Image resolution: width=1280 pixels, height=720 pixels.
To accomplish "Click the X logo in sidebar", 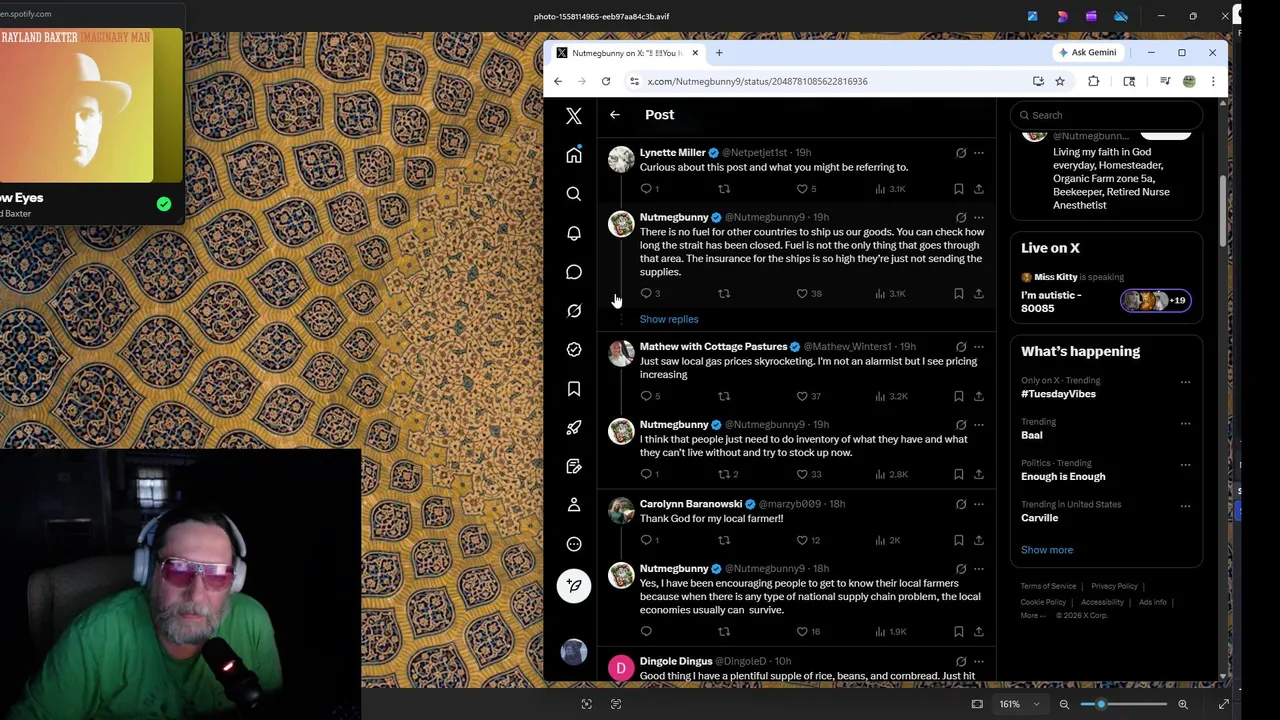I will click(574, 116).
